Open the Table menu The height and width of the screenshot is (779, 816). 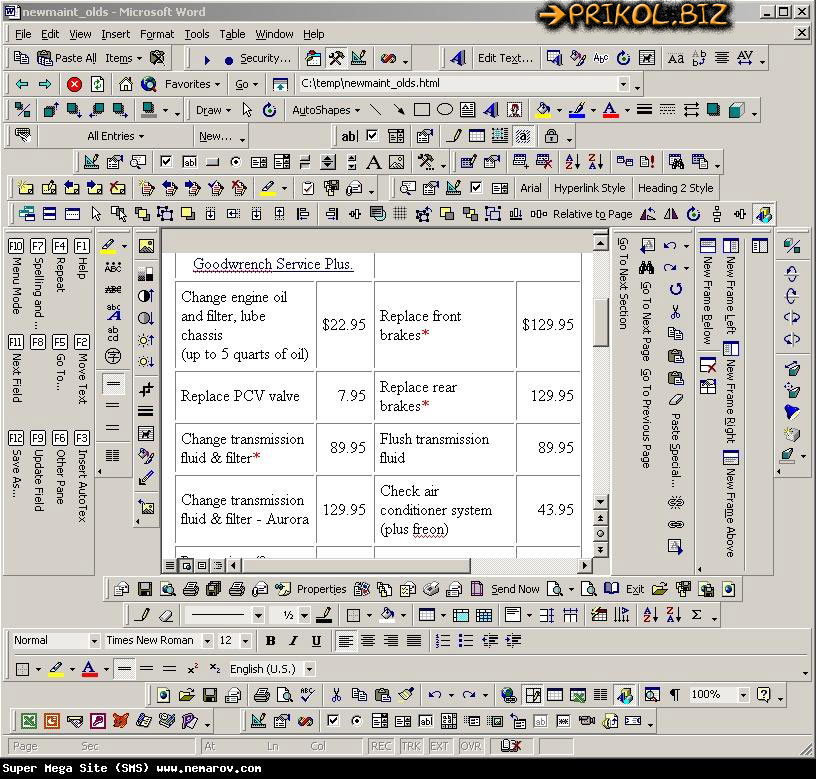tap(232, 34)
